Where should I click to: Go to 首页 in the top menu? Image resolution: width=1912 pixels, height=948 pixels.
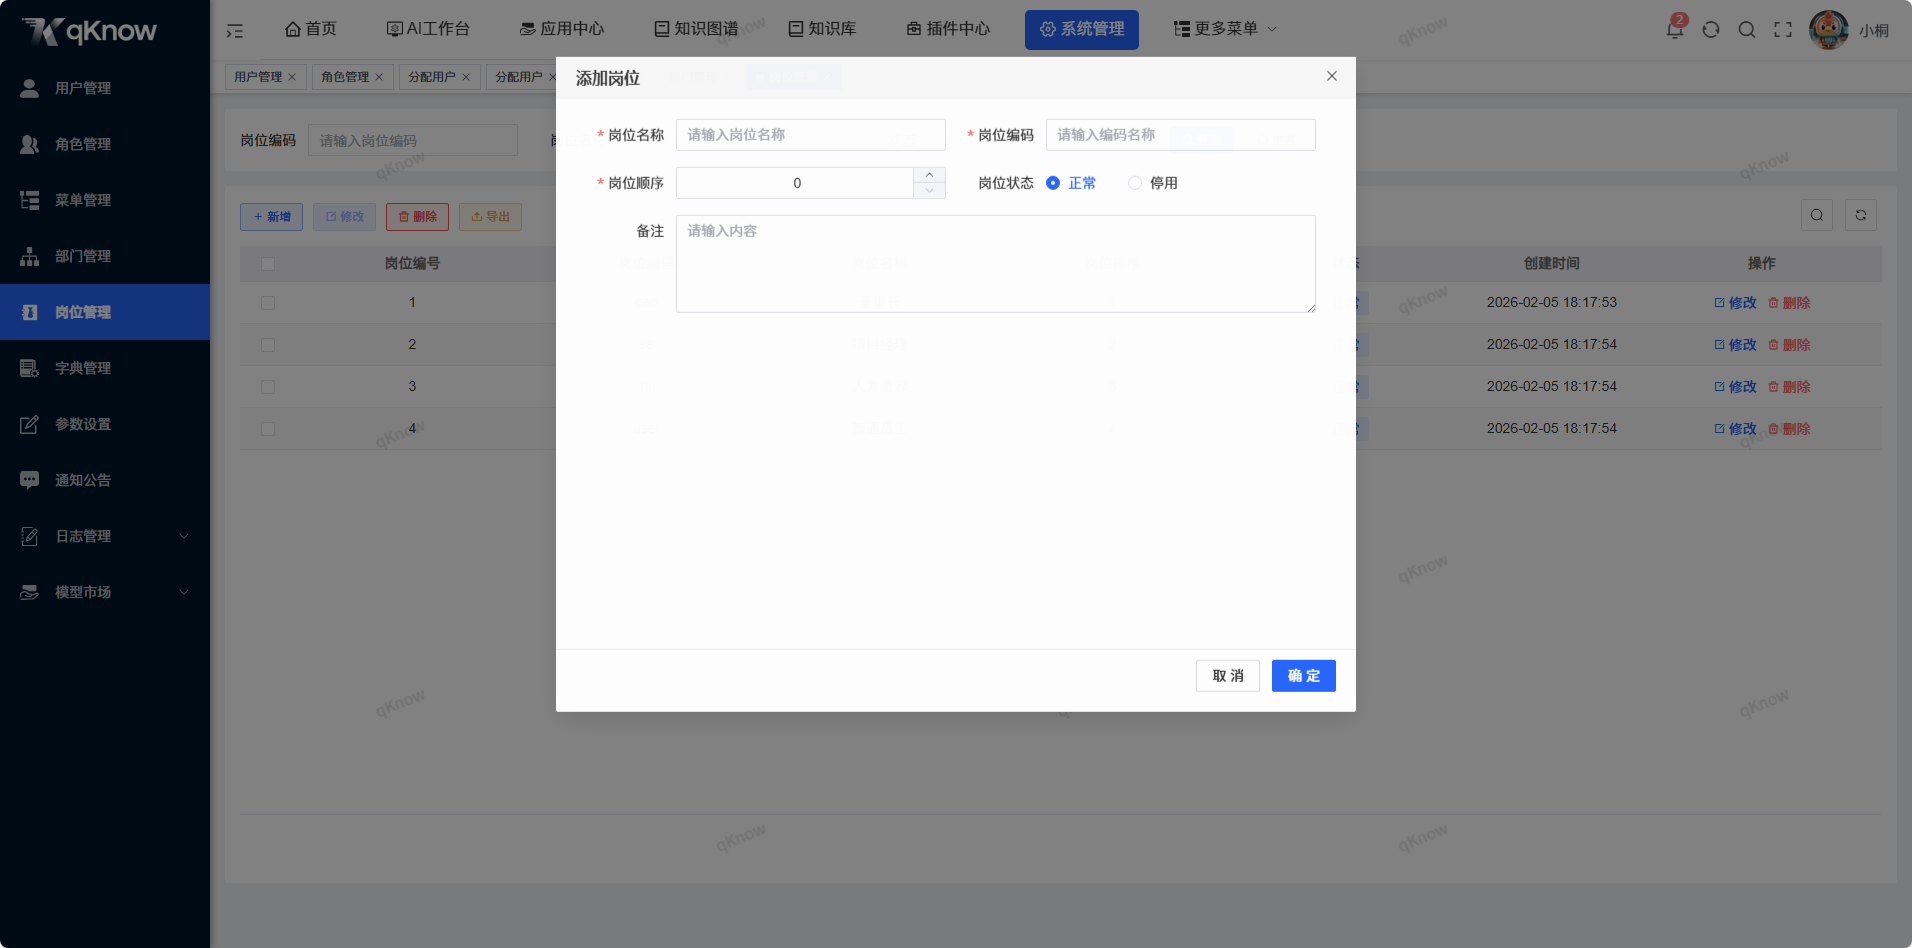pyautogui.click(x=311, y=29)
